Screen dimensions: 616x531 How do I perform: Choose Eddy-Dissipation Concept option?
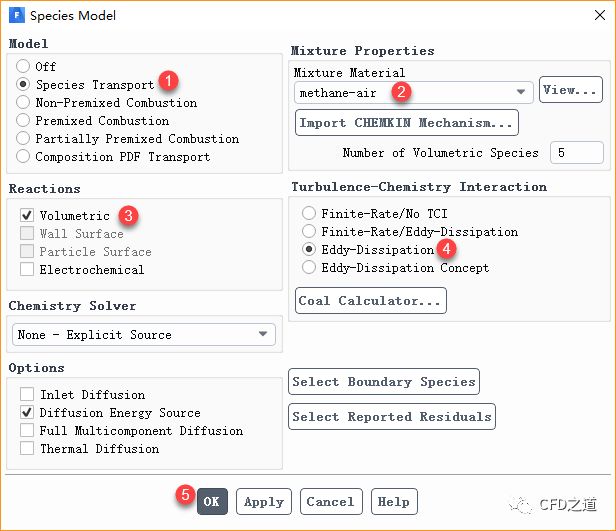tap(310, 268)
